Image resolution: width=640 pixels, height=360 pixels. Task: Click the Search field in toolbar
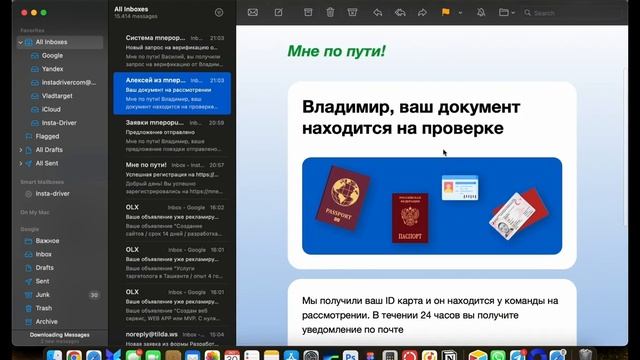point(573,13)
